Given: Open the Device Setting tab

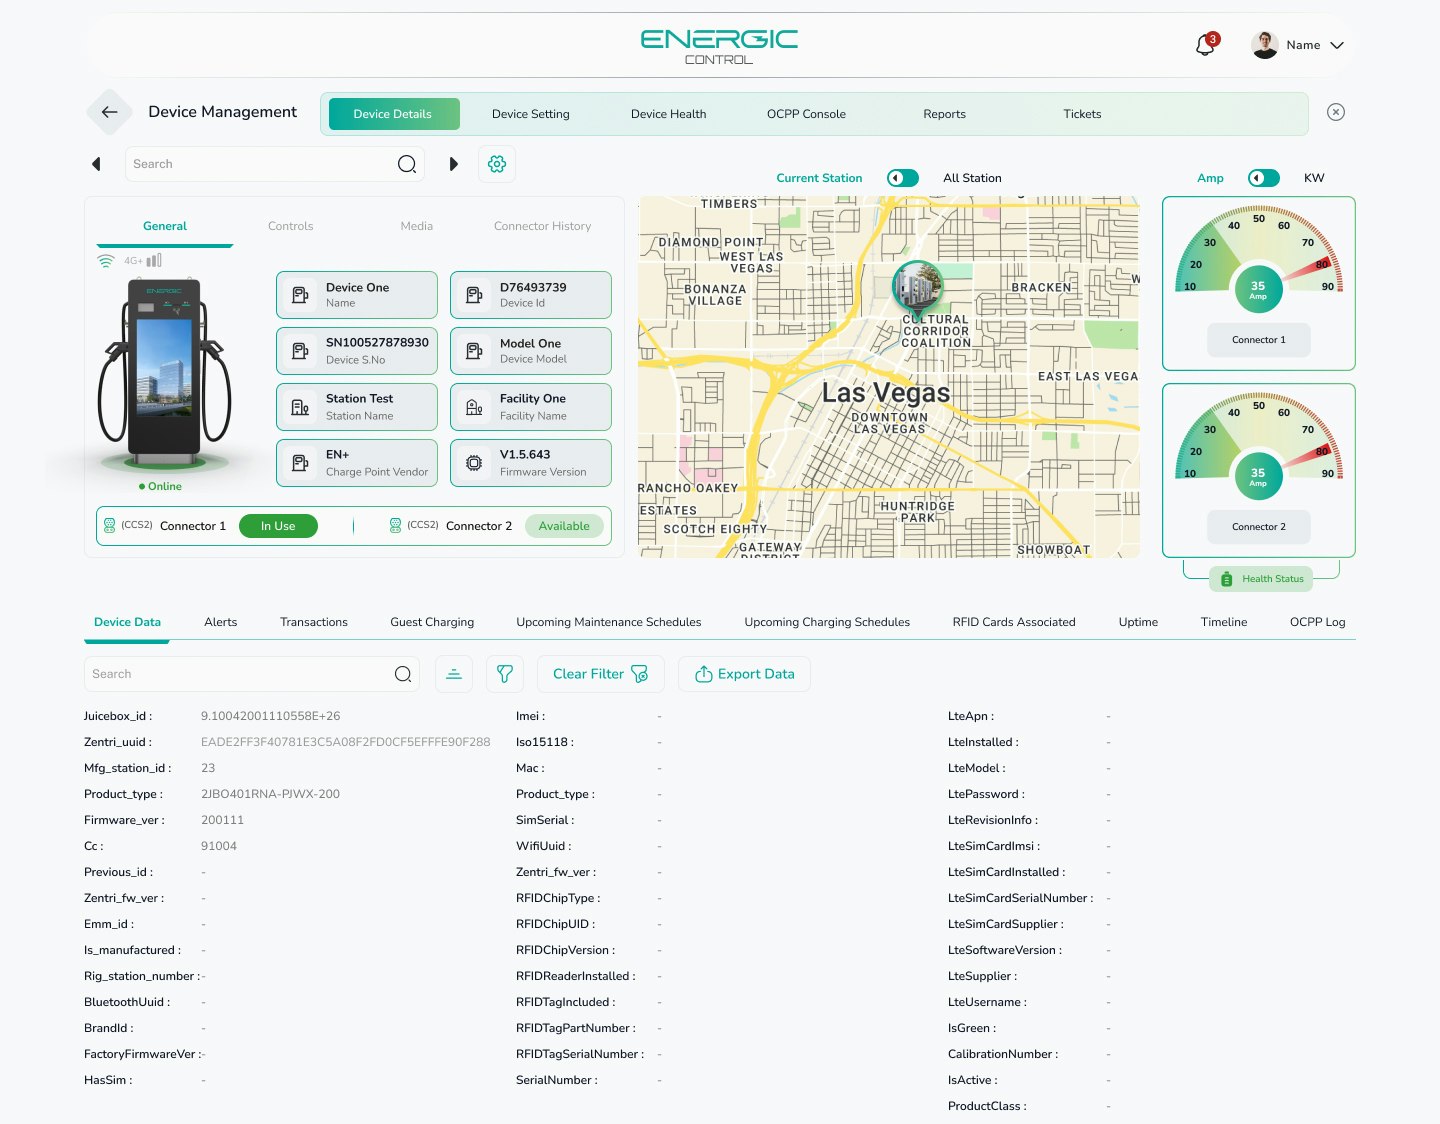Looking at the screenshot, I should pyautogui.click(x=531, y=114).
